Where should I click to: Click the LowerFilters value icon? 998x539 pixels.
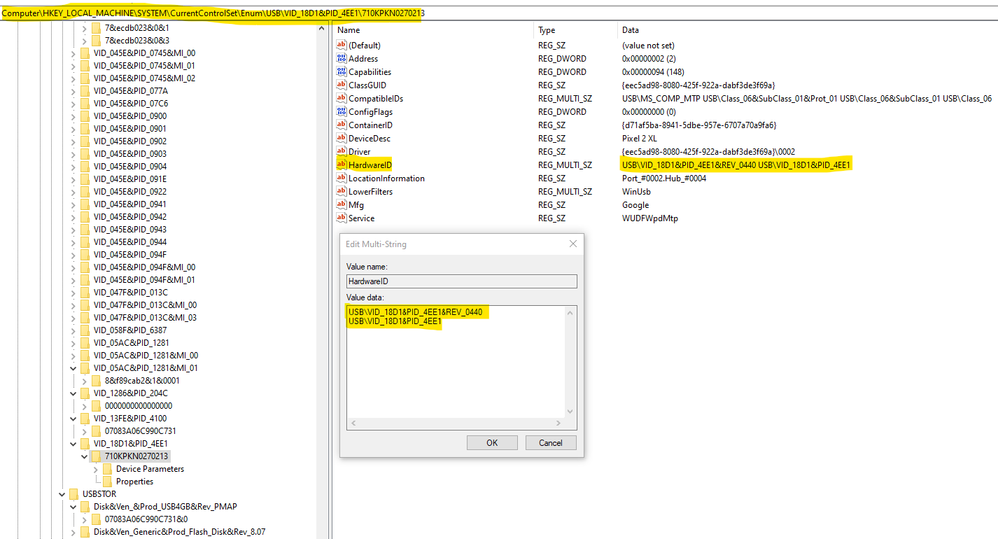tap(341, 192)
